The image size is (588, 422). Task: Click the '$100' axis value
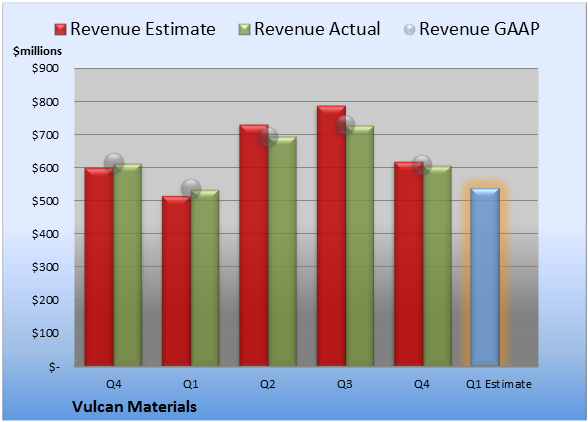[x=45, y=333]
